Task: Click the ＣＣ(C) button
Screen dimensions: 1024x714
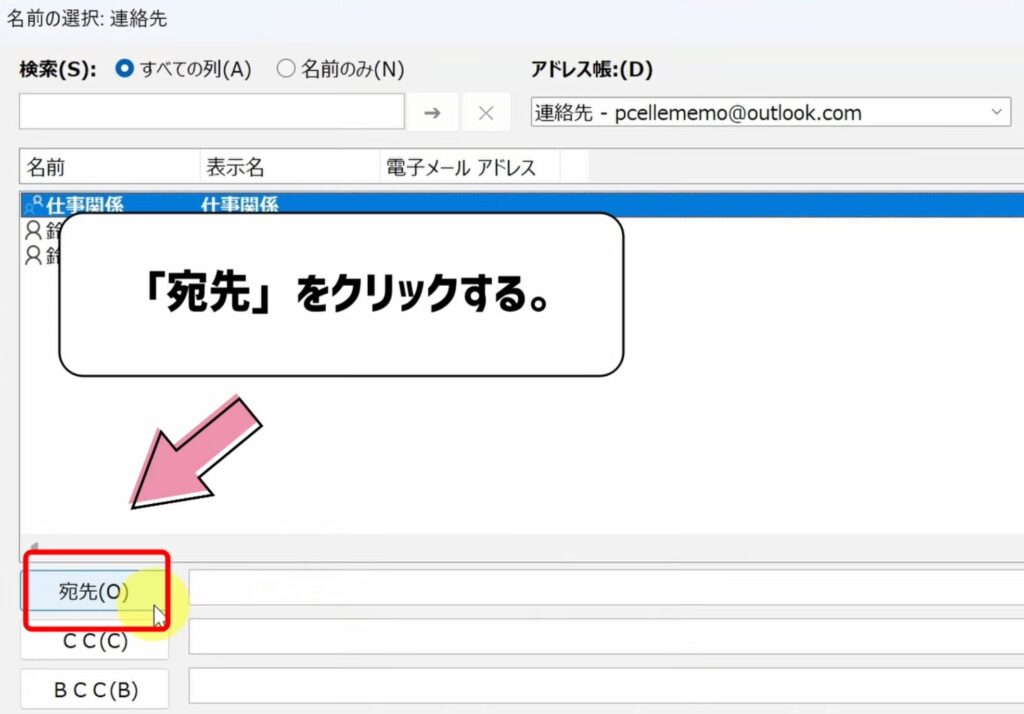Action: coord(94,641)
